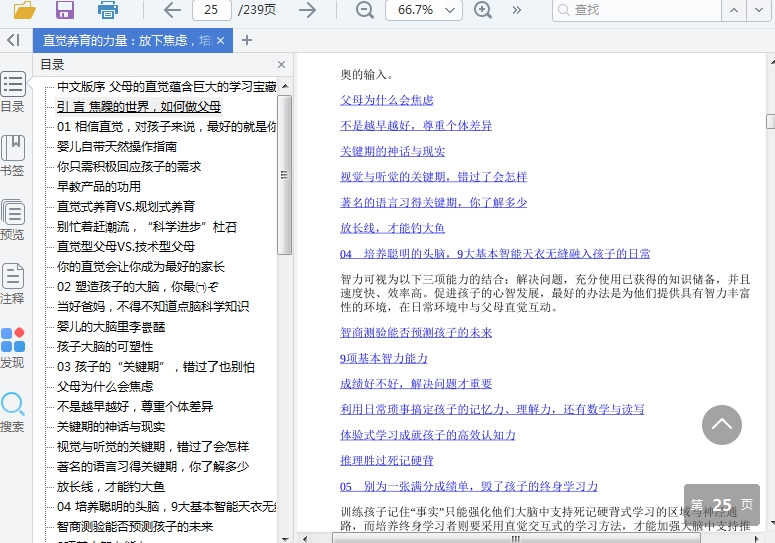The height and width of the screenshot is (543, 775).
Task: Open the 目录 sidebar panel
Action: 12,92
